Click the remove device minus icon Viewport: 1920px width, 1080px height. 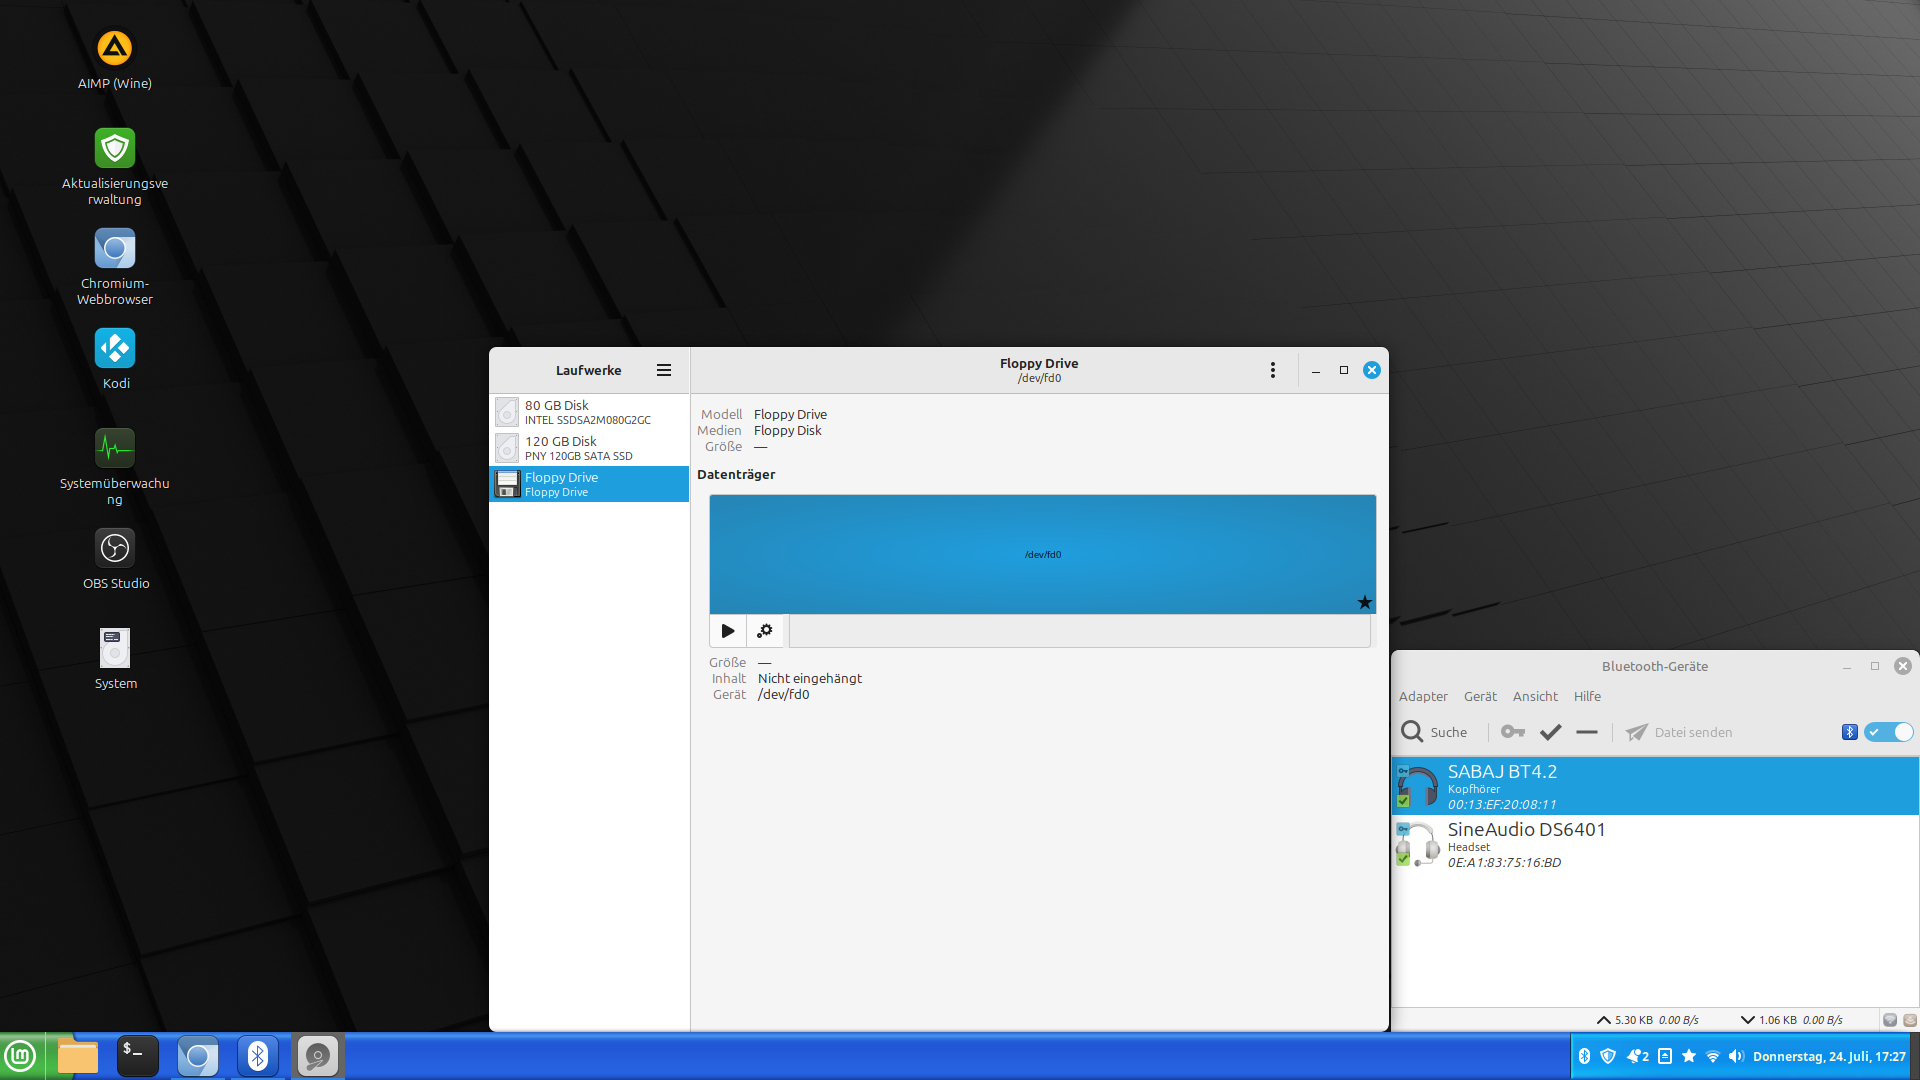(1587, 732)
